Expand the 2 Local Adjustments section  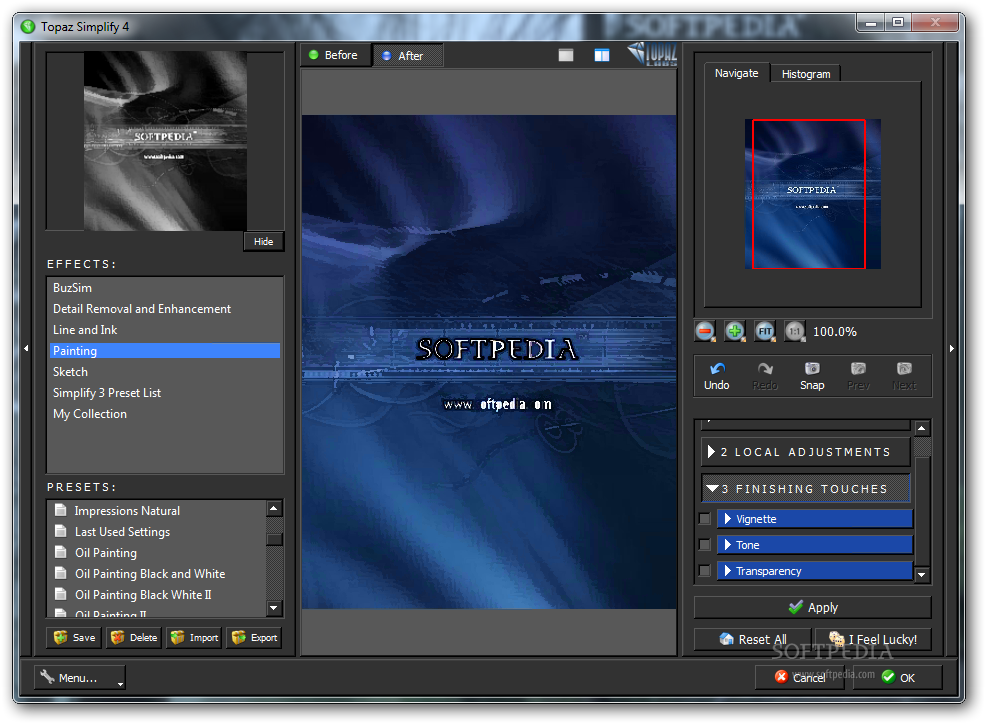[x=806, y=452]
